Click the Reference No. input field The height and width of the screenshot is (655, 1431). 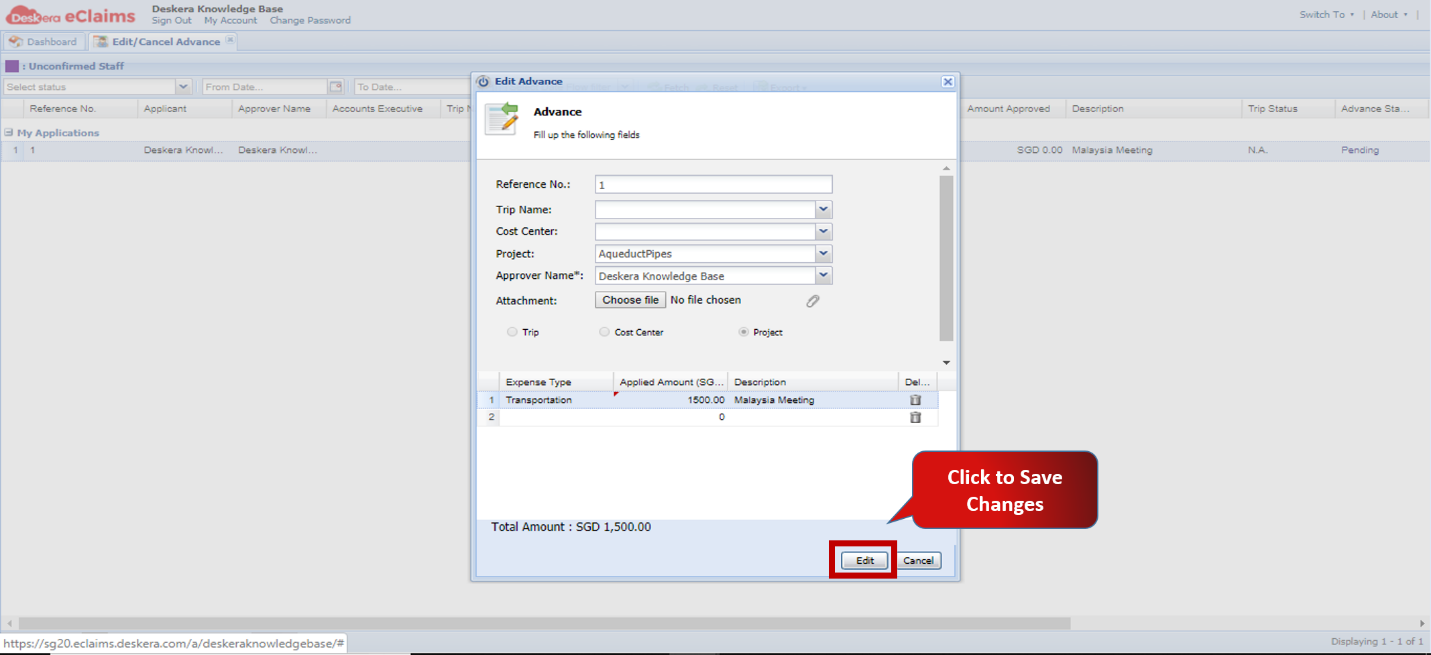tap(714, 185)
